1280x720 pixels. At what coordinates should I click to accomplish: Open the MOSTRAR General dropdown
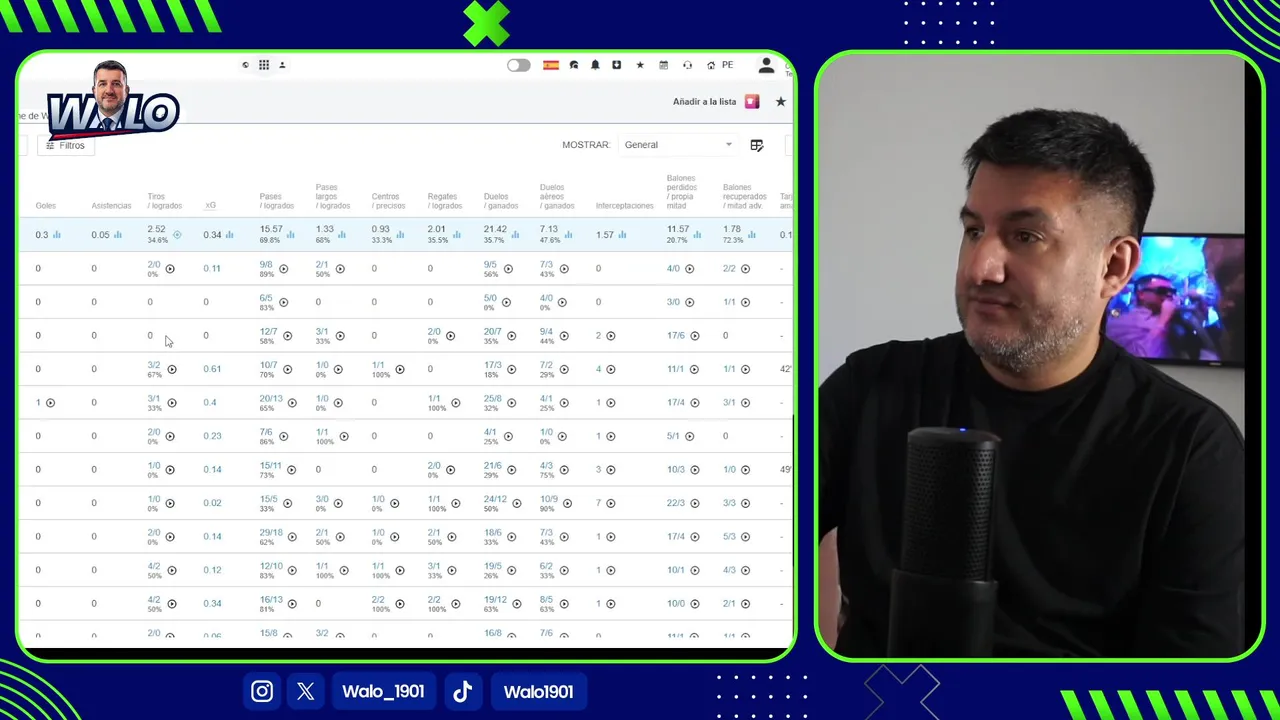pos(678,145)
